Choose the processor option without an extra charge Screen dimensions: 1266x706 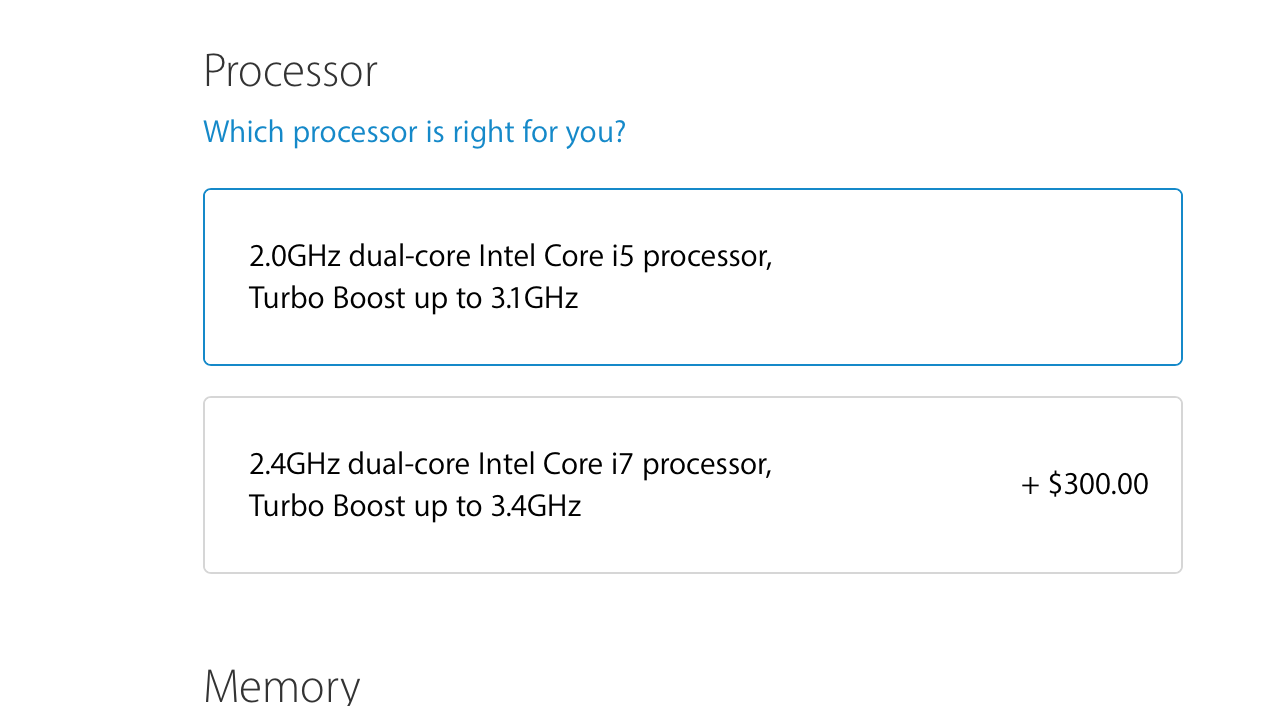tap(692, 277)
